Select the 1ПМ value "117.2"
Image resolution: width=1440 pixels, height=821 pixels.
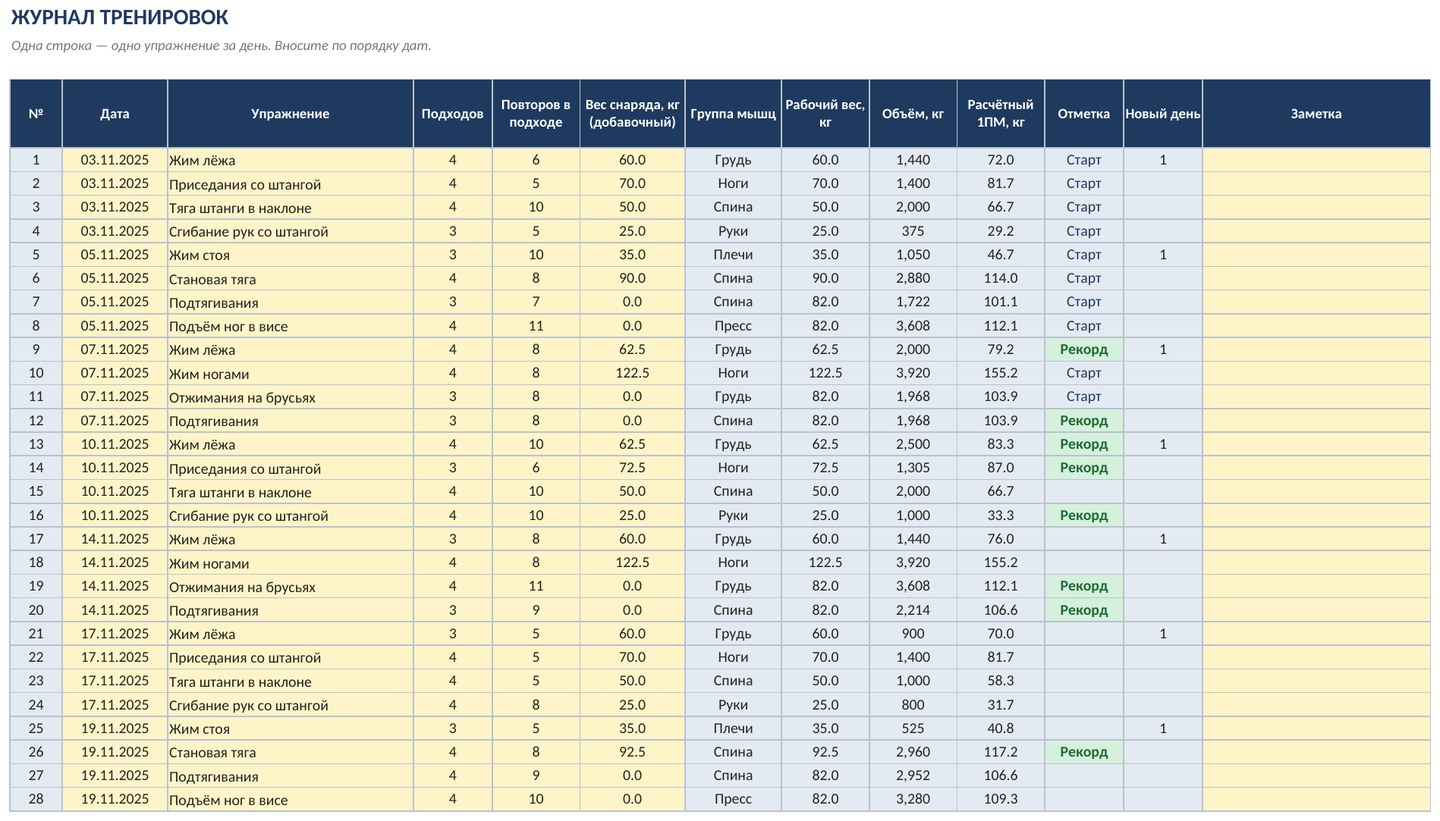tap(1000, 752)
